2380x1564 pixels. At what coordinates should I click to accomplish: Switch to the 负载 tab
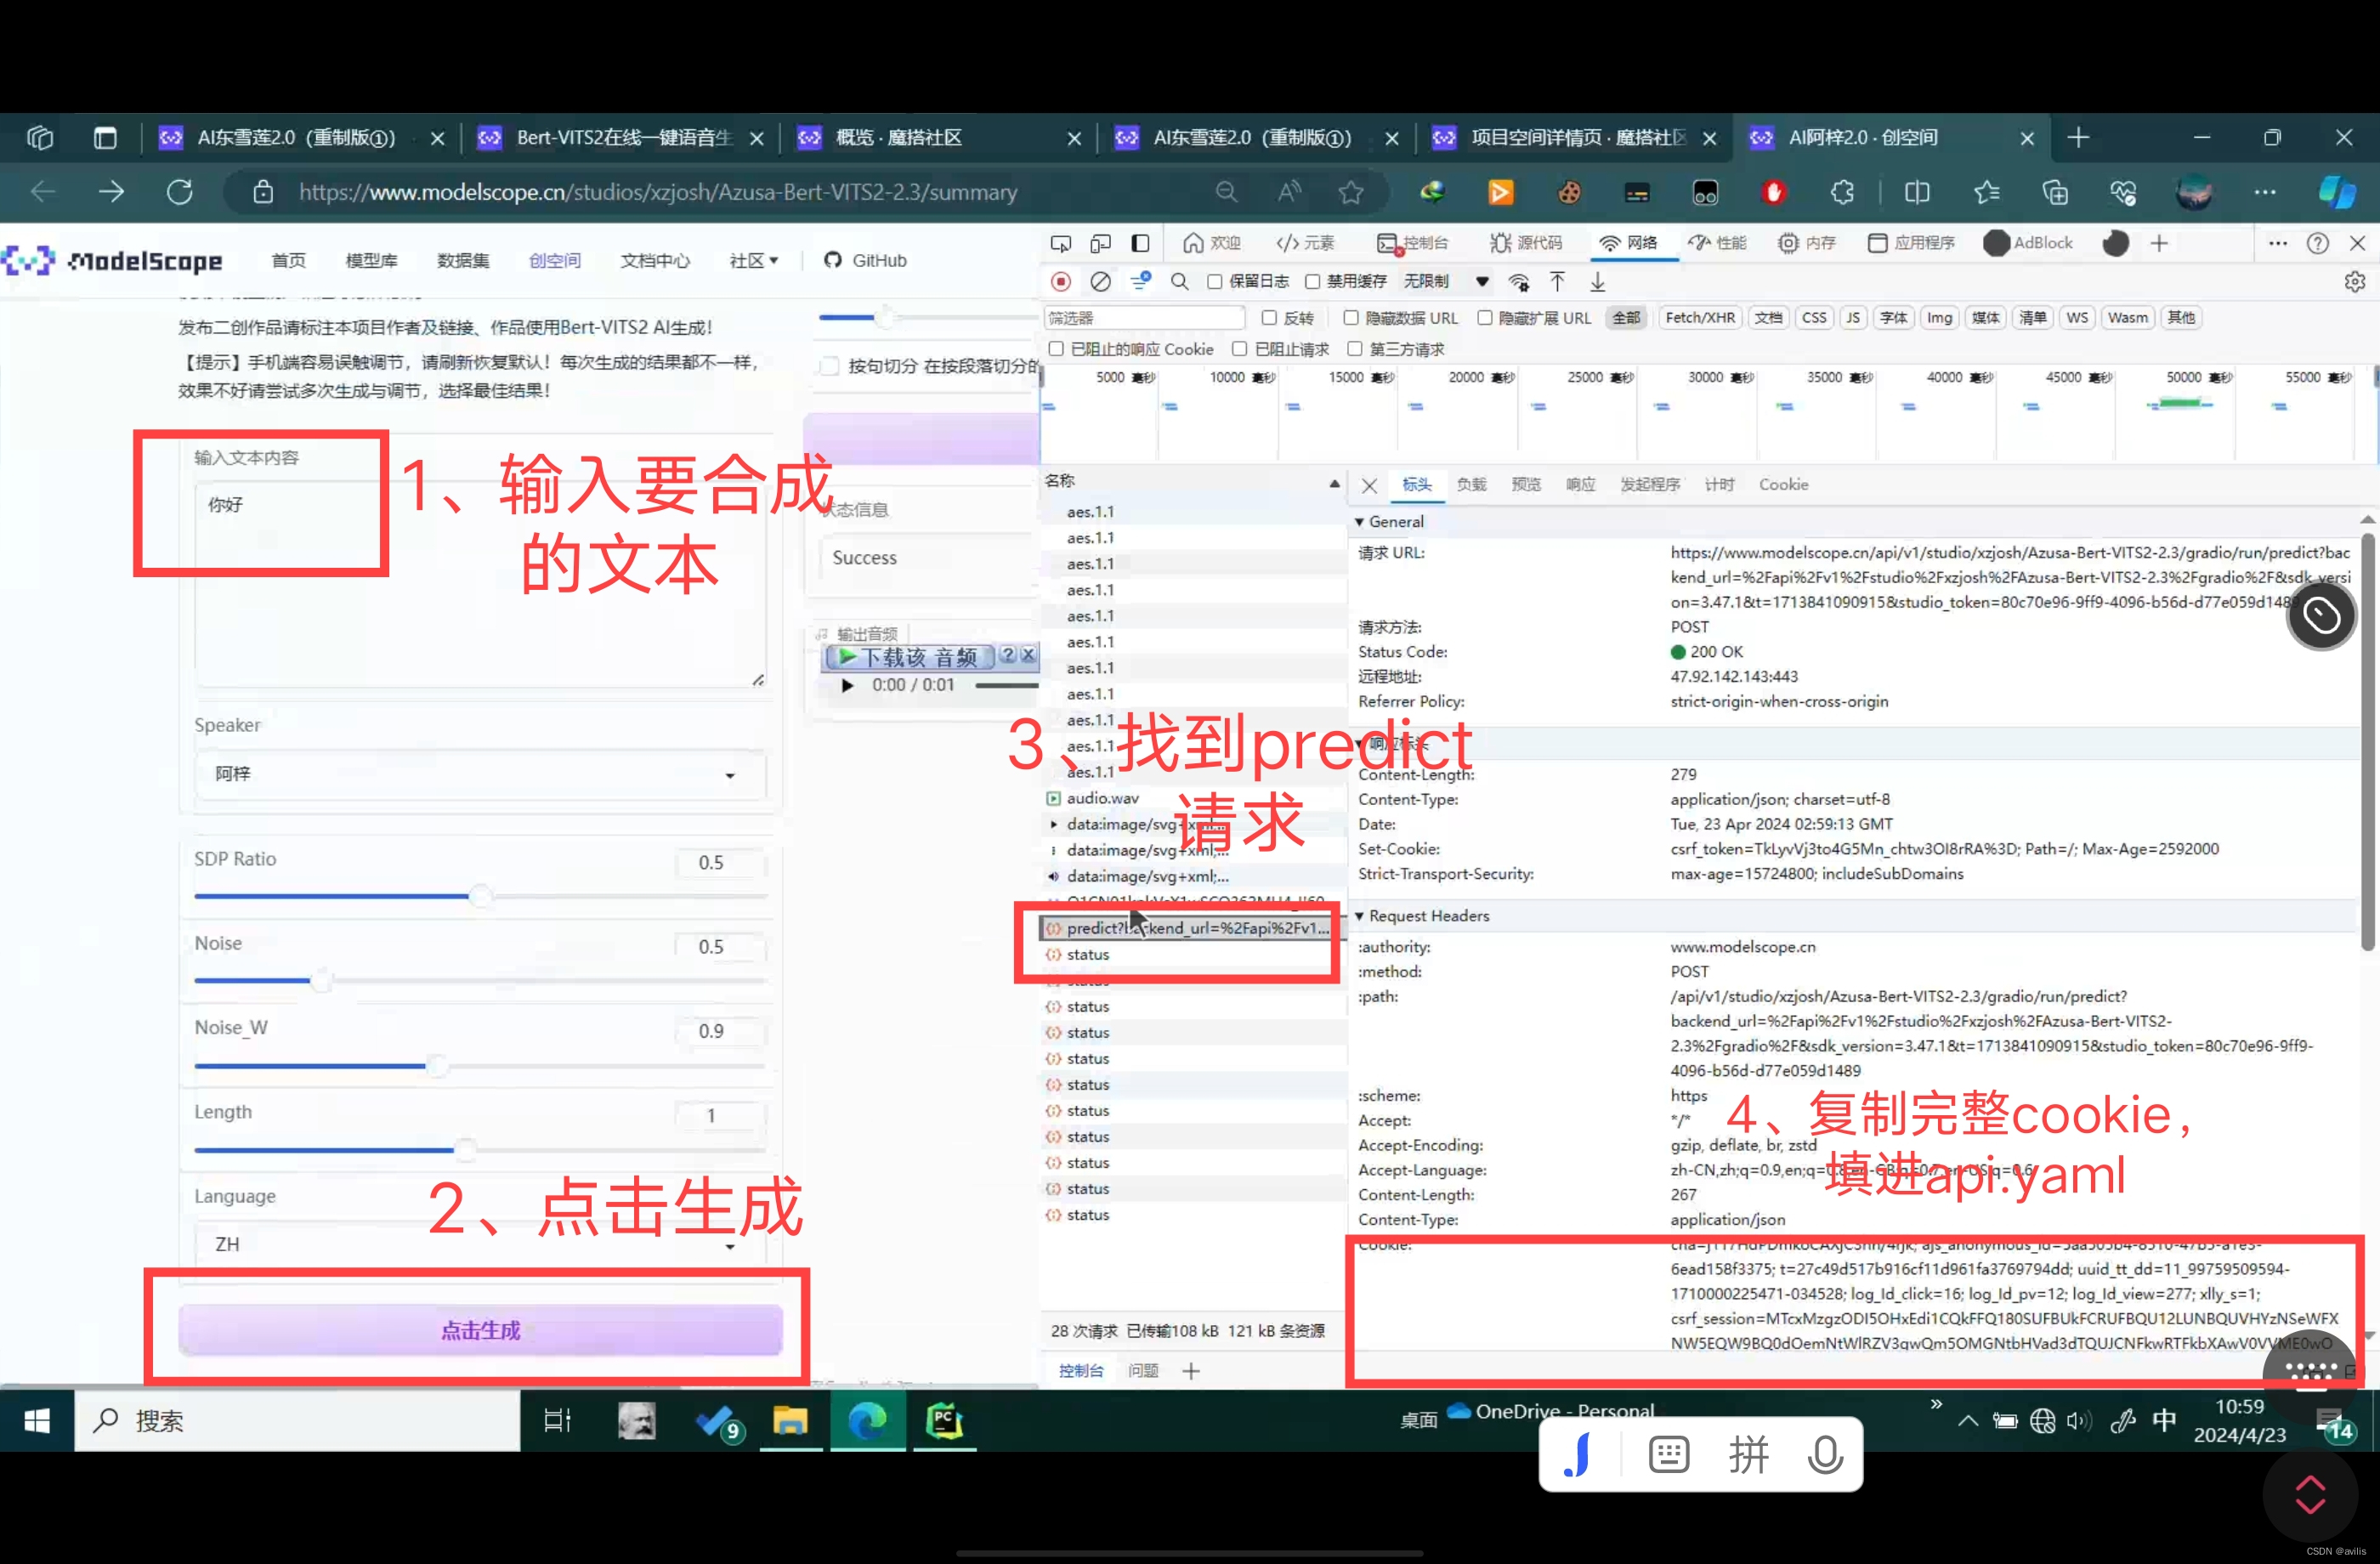1471,485
